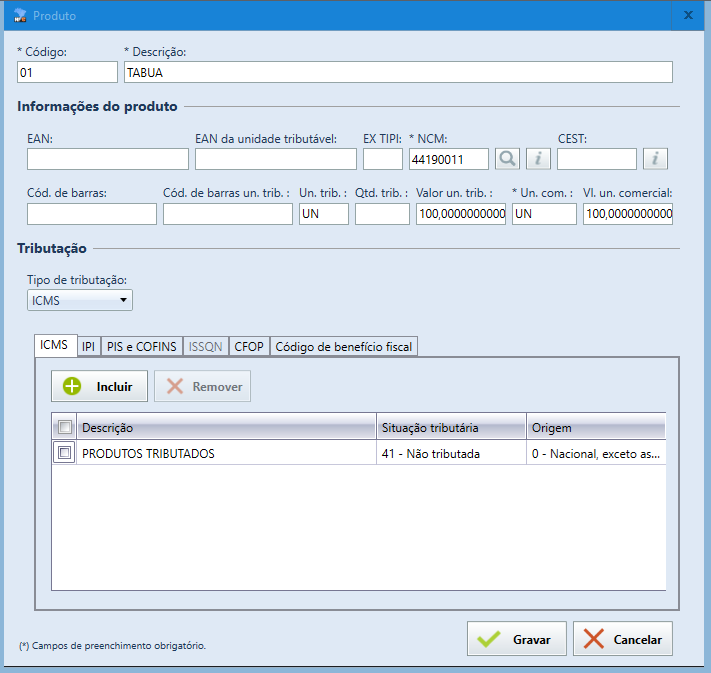The image size is (711, 673).
Task: Click the green plus Incluir button
Action: click(99, 386)
